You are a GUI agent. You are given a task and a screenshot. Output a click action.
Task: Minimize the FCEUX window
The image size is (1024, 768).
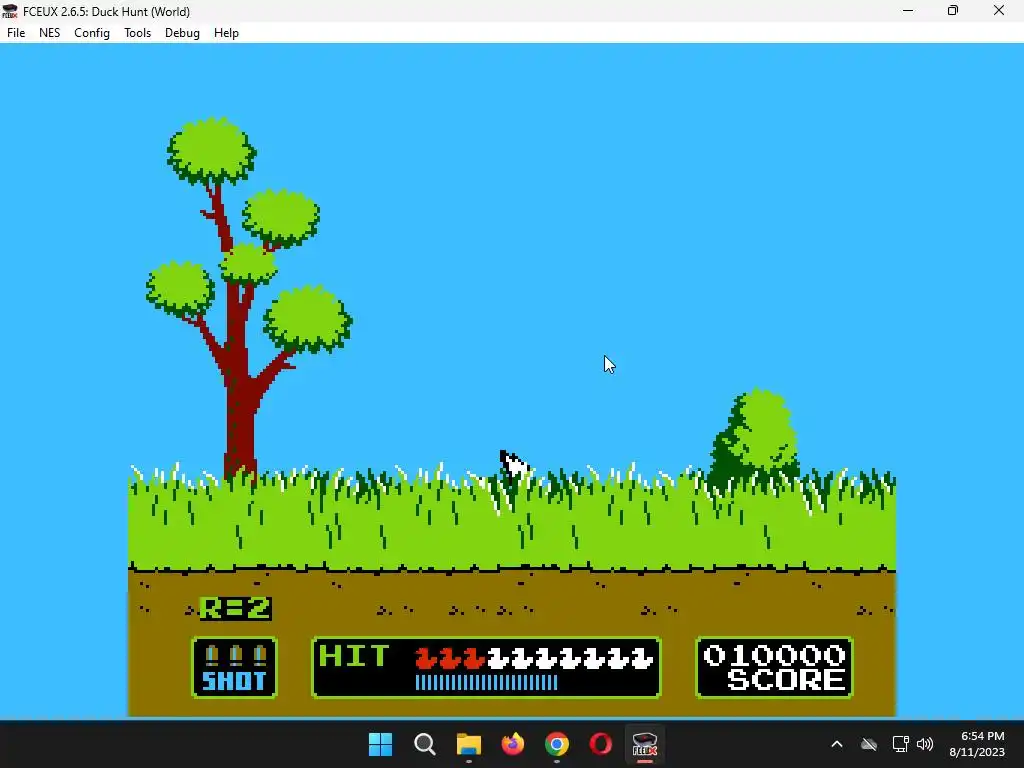tap(908, 11)
